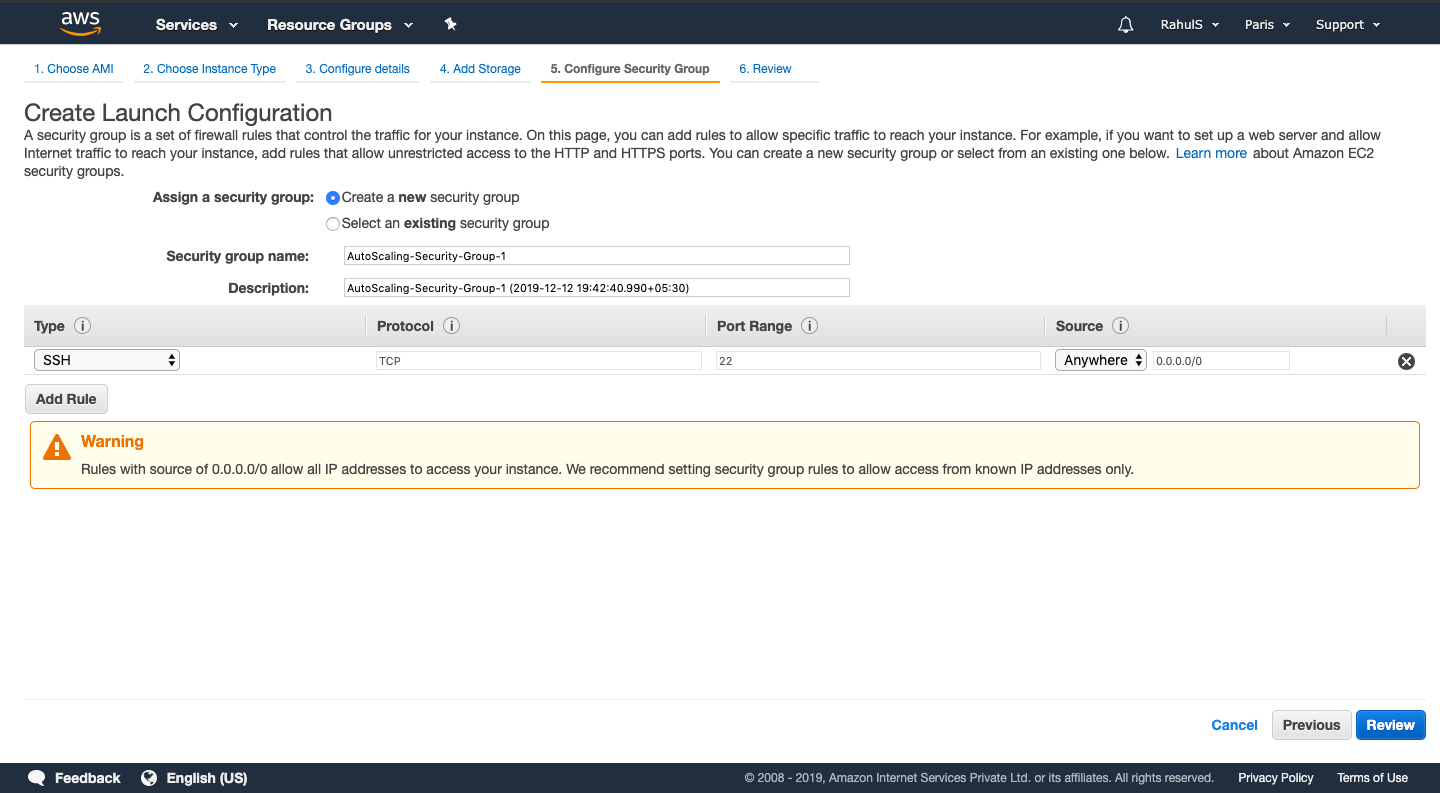Viewport: 1440px width, 793px height.
Task: Click the Source column info icon
Action: 1119,325
